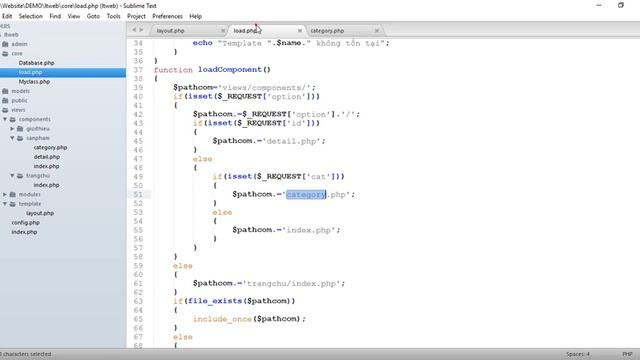Click the views folder icon
Image resolution: width=640 pixels, height=360 pixels.
coord(5,110)
